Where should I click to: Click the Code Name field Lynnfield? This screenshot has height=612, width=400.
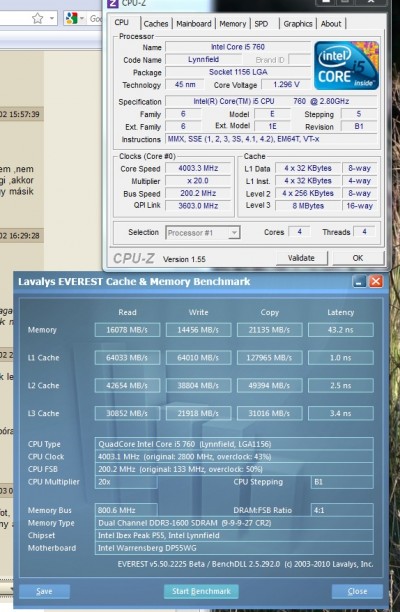click(x=203, y=59)
